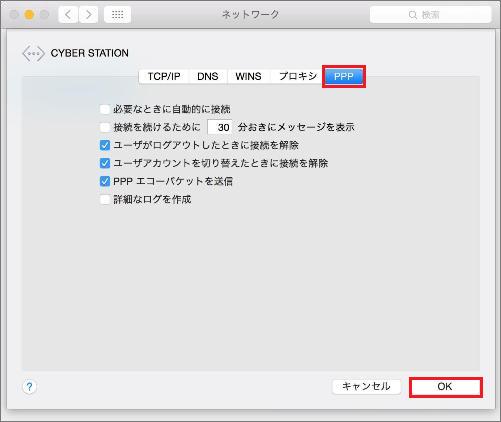Switch to the プロキシ tab
Viewport: 501px width, 422px height.
pos(297,76)
